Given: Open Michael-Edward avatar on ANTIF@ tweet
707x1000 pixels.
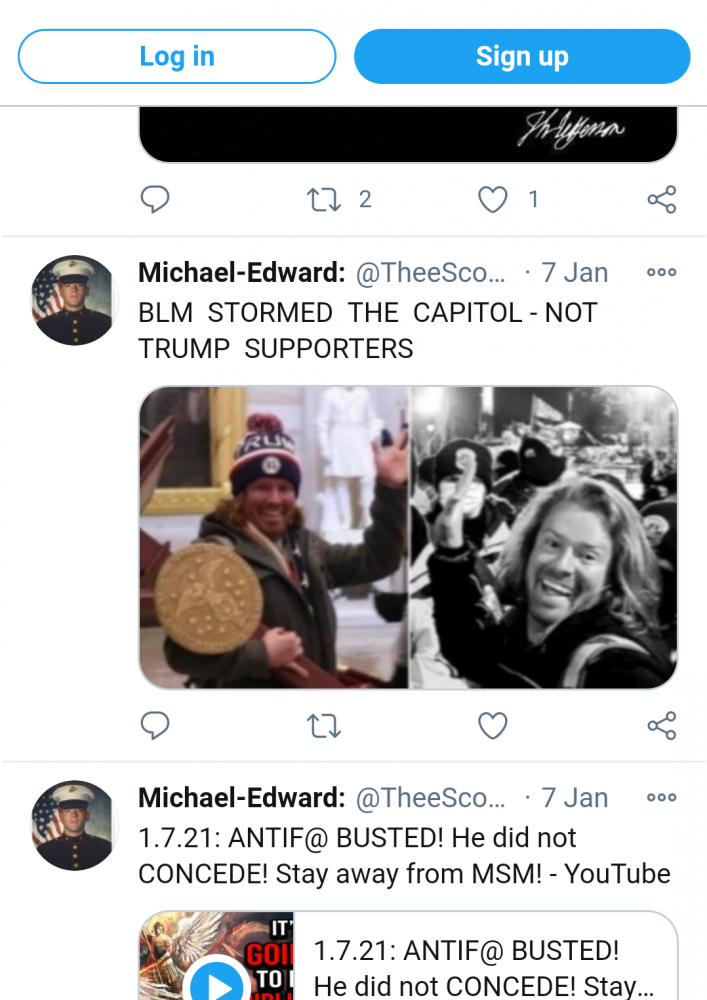Looking at the screenshot, I should (x=74, y=825).
